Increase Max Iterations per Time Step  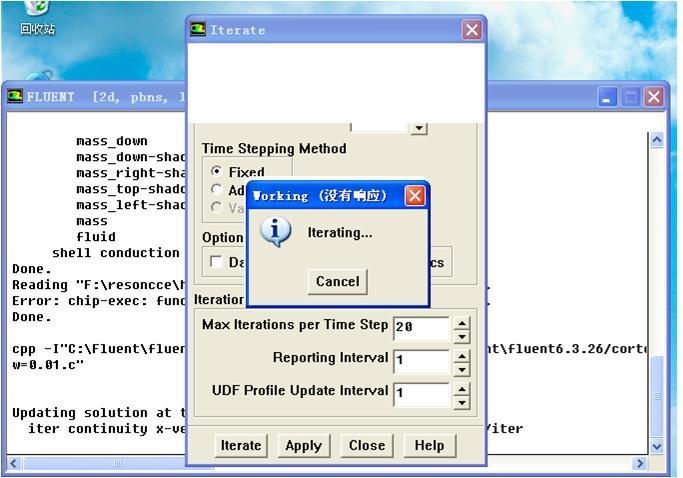click(462, 323)
